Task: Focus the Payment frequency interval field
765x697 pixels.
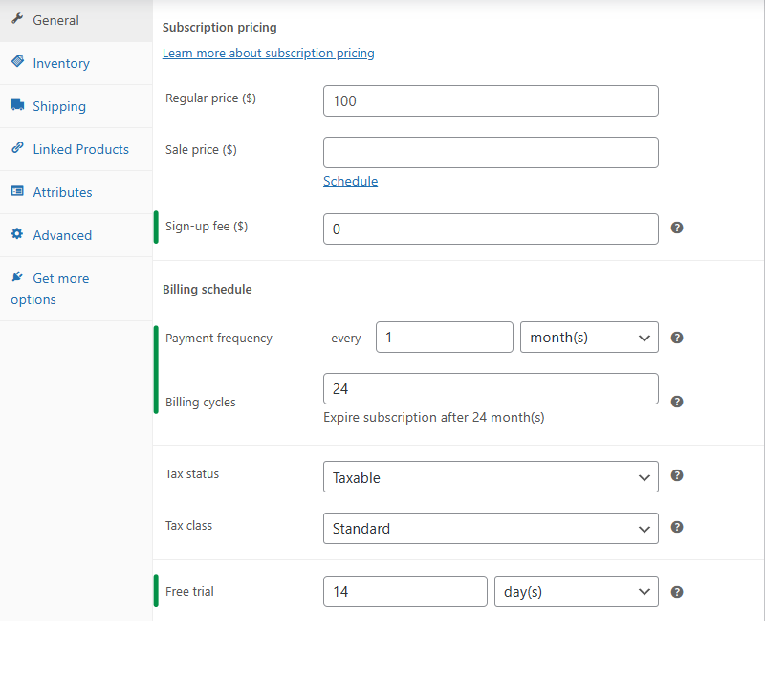Action: point(444,337)
